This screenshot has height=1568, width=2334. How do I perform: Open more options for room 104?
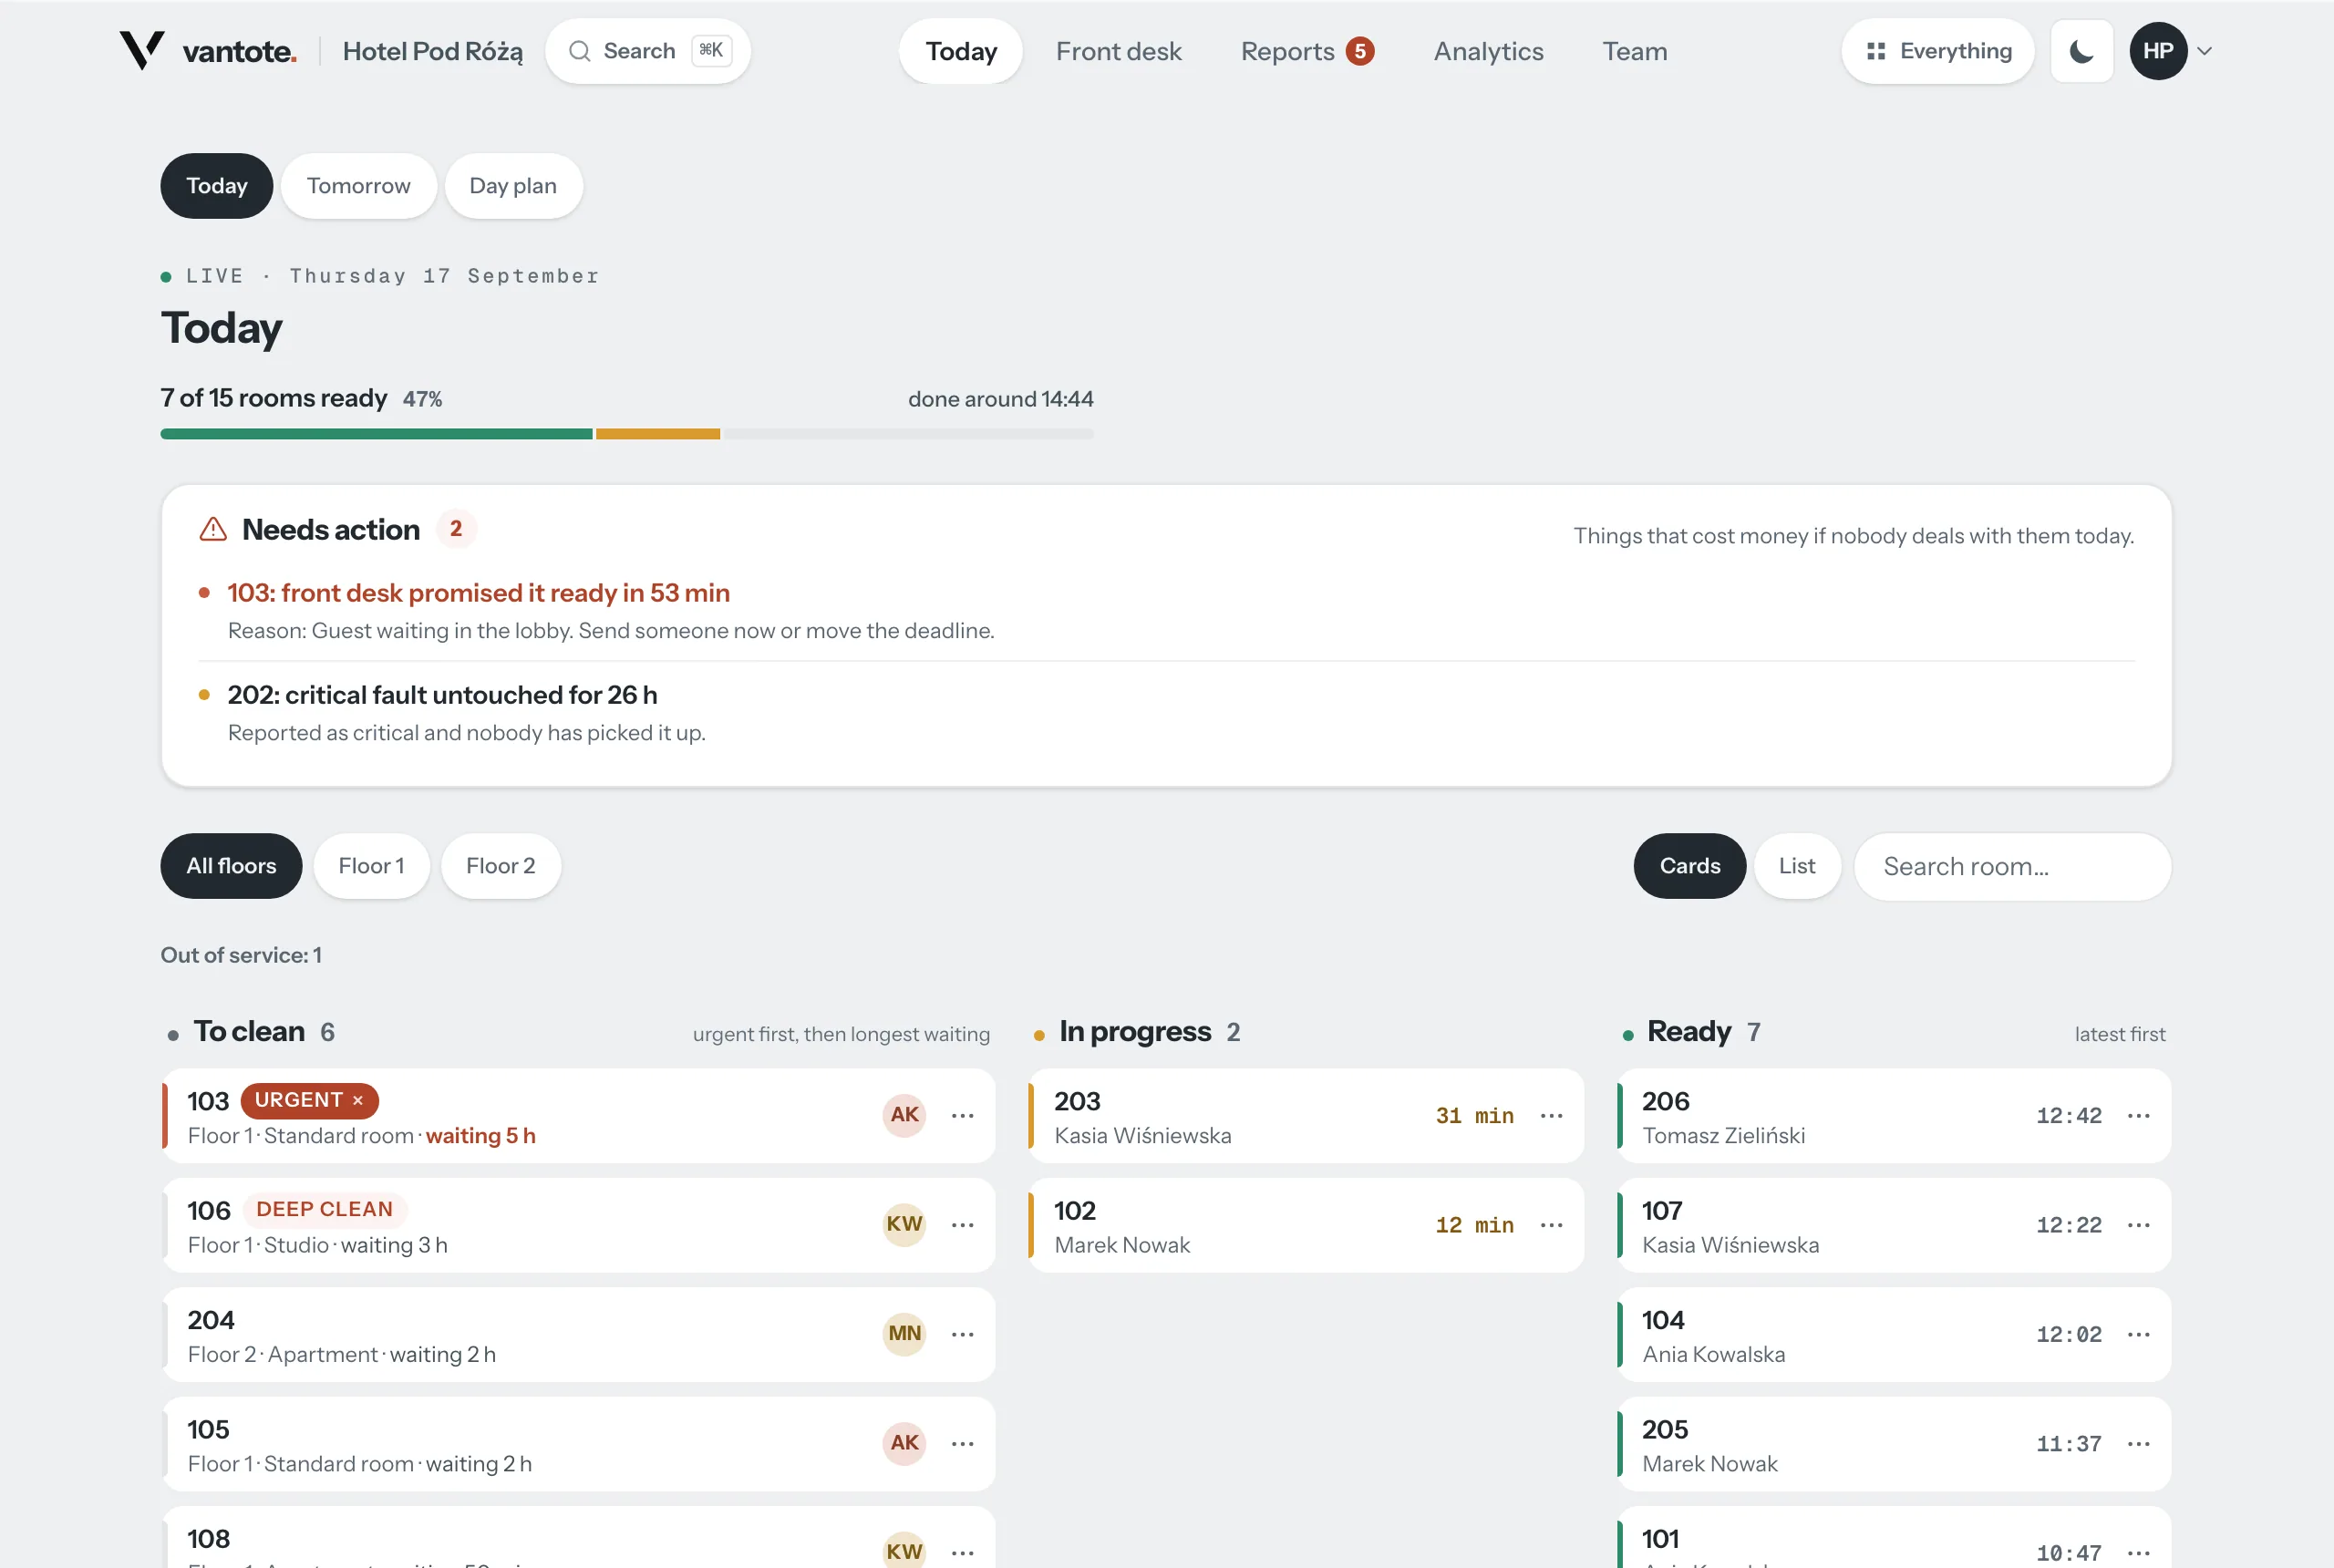2138,1335
